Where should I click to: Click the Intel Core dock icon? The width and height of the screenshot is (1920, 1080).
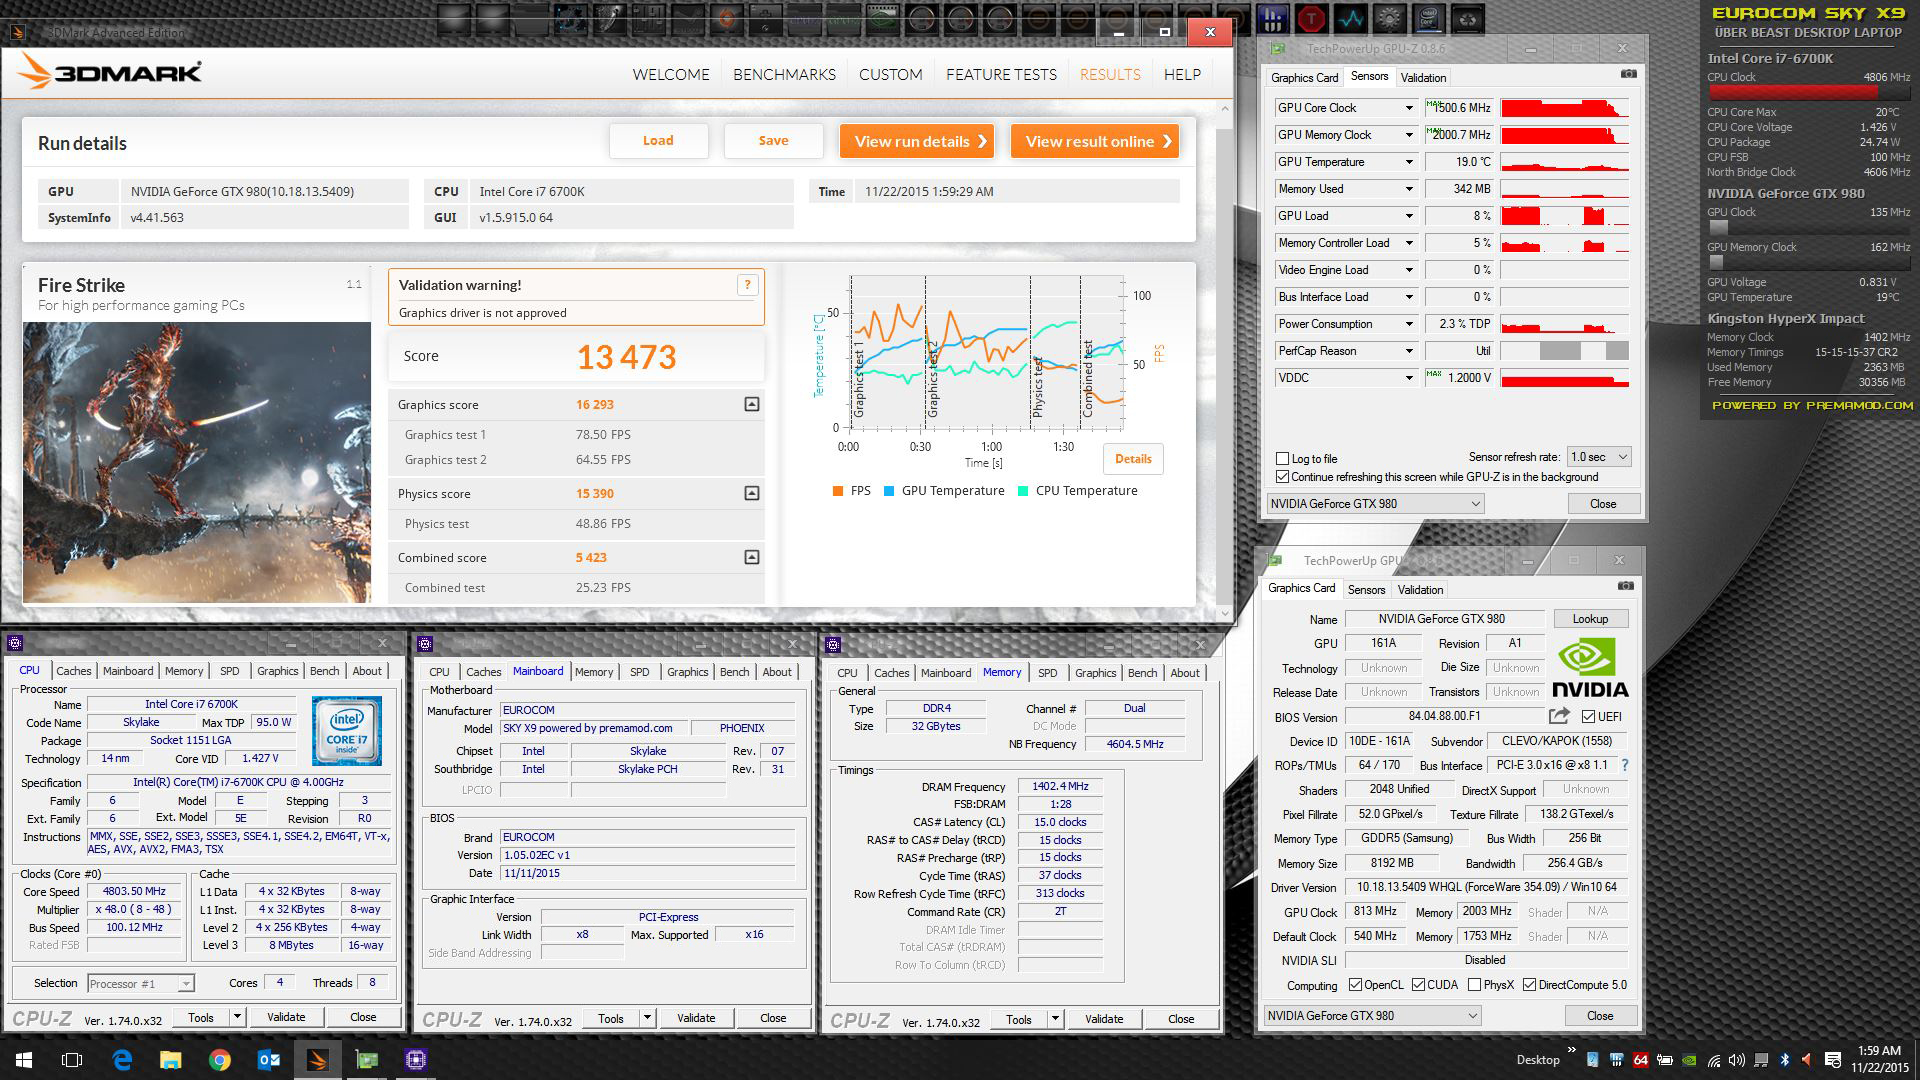pyautogui.click(x=1428, y=18)
